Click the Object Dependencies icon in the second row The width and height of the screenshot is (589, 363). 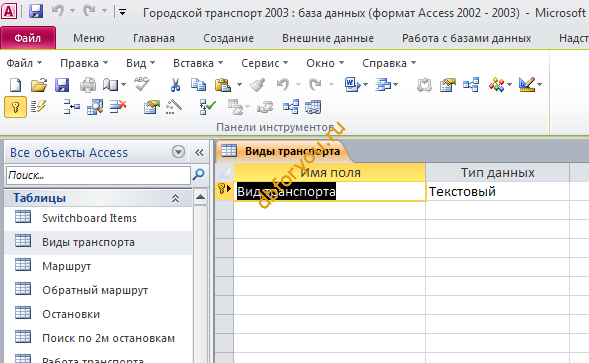tap(291, 107)
